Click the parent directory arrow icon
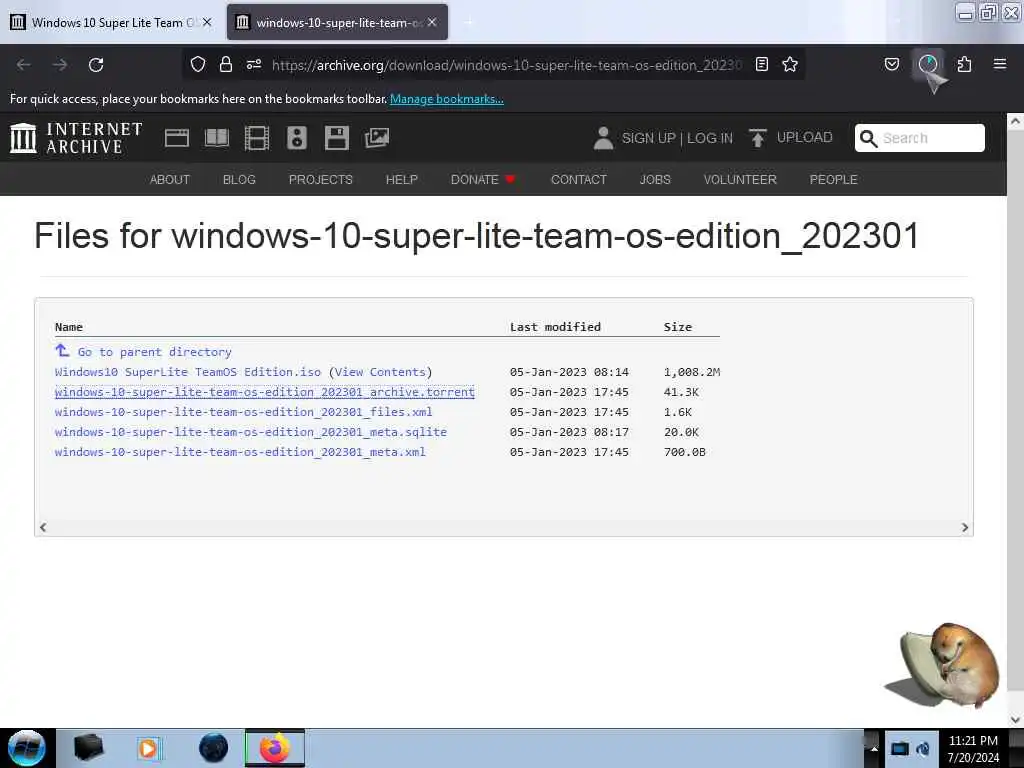This screenshot has height=768, width=1024. (x=62, y=351)
